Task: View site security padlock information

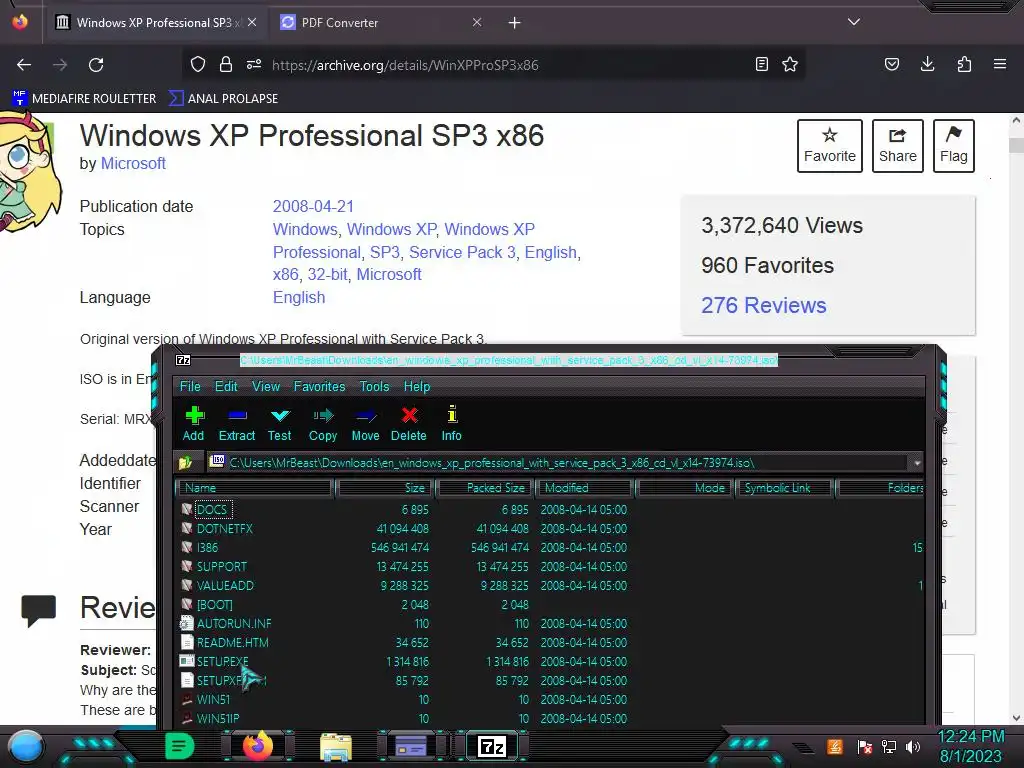Action: point(226,65)
